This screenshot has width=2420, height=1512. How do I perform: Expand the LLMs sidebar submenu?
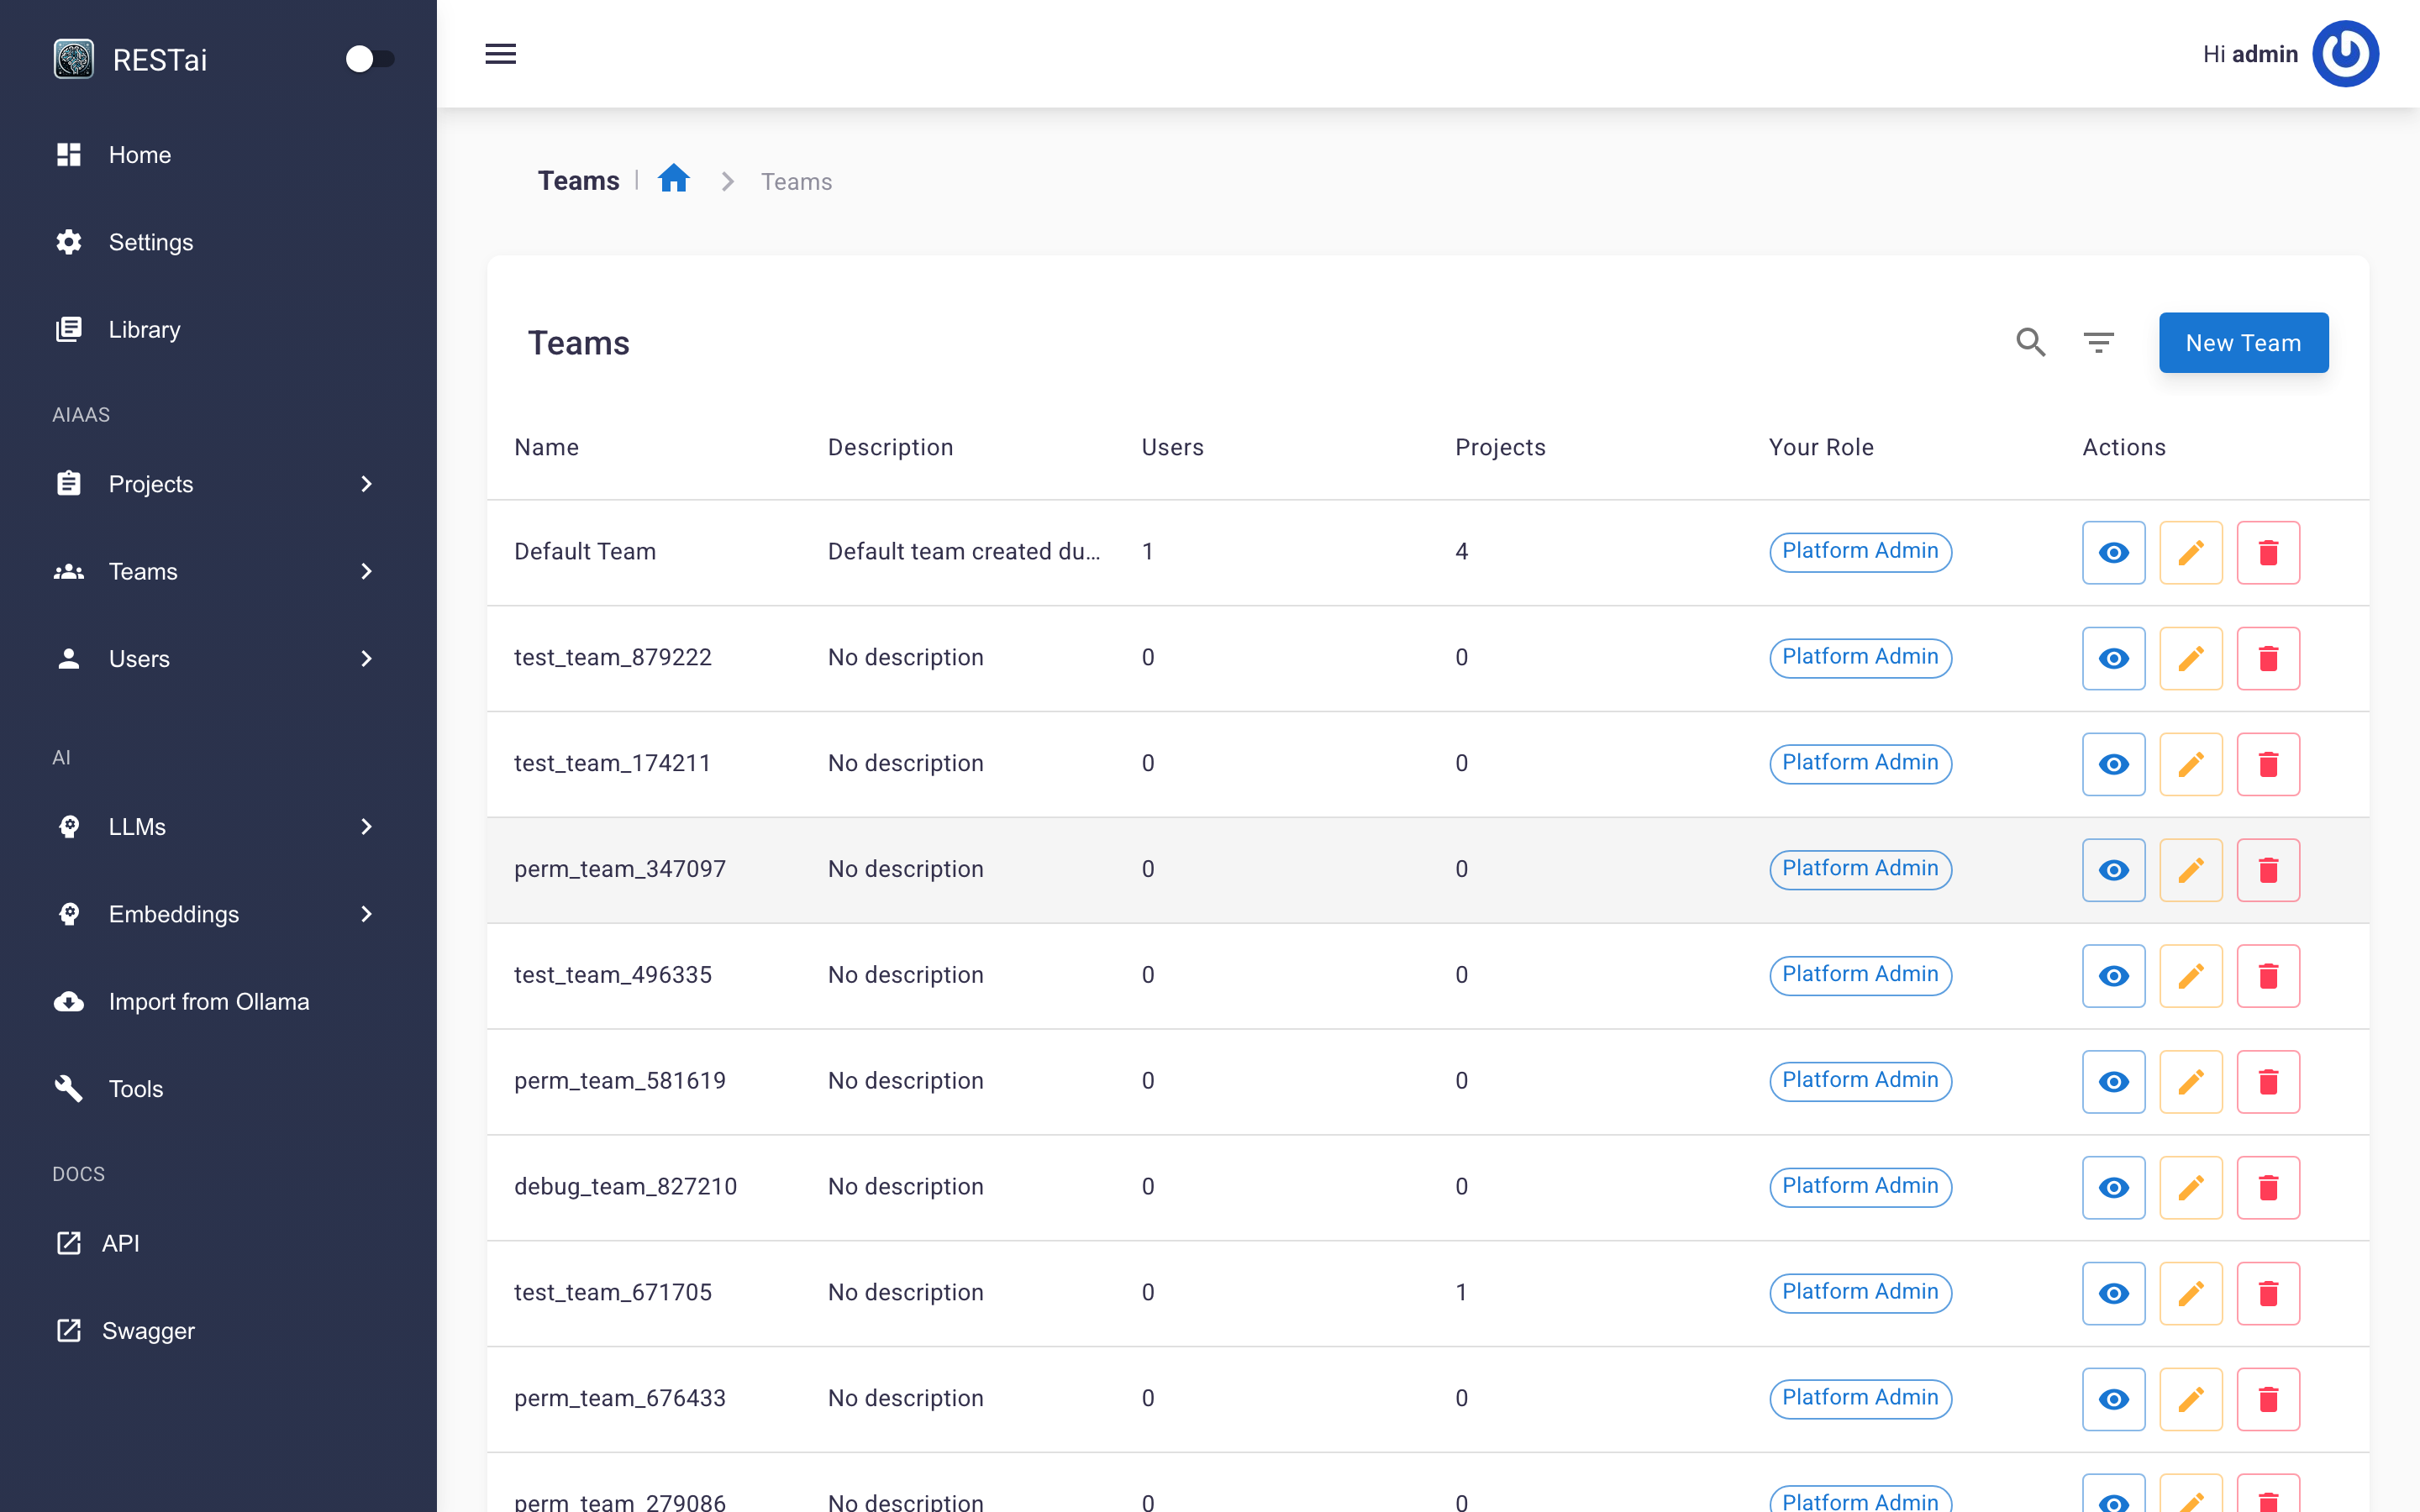(x=366, y=827)
